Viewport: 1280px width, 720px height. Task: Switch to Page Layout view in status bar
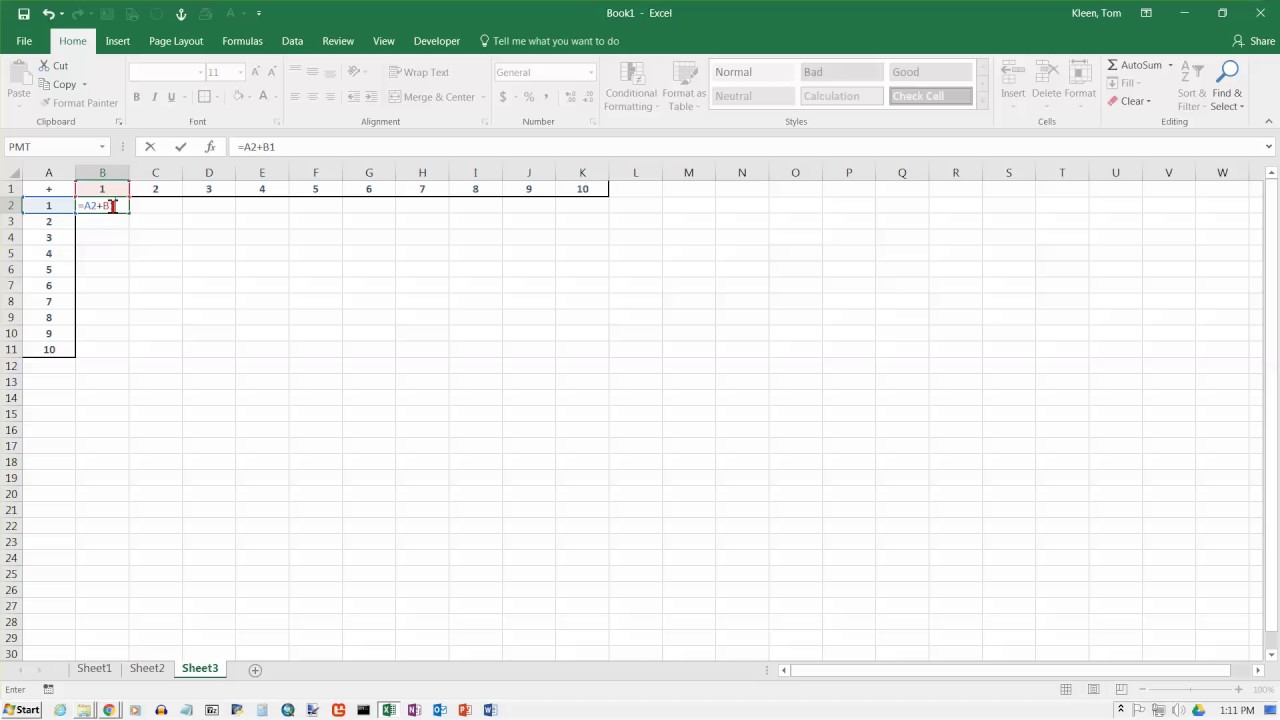point(1092,690)
